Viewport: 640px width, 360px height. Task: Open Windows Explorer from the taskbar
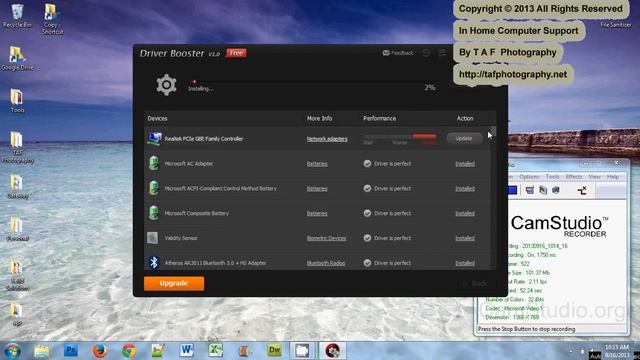(x=42, y=351)
